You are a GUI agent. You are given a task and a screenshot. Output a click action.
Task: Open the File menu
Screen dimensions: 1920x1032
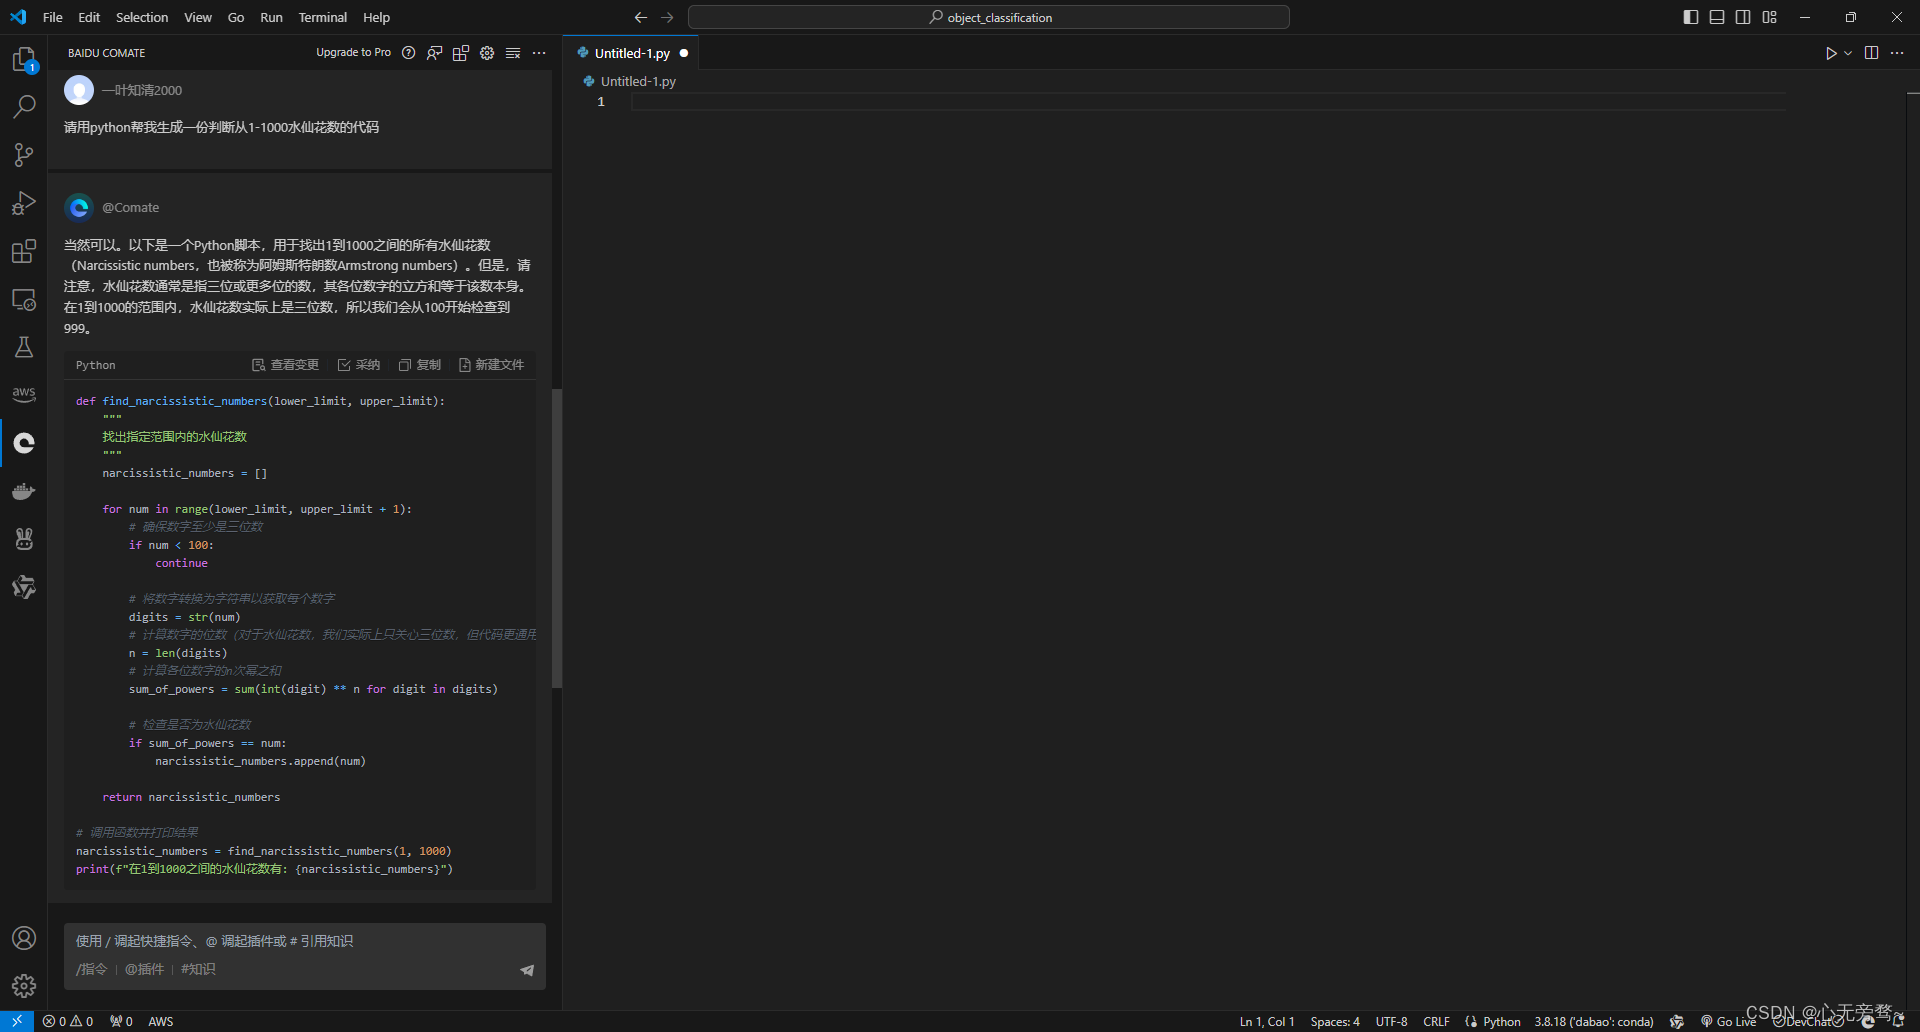(x=53, y=17)
